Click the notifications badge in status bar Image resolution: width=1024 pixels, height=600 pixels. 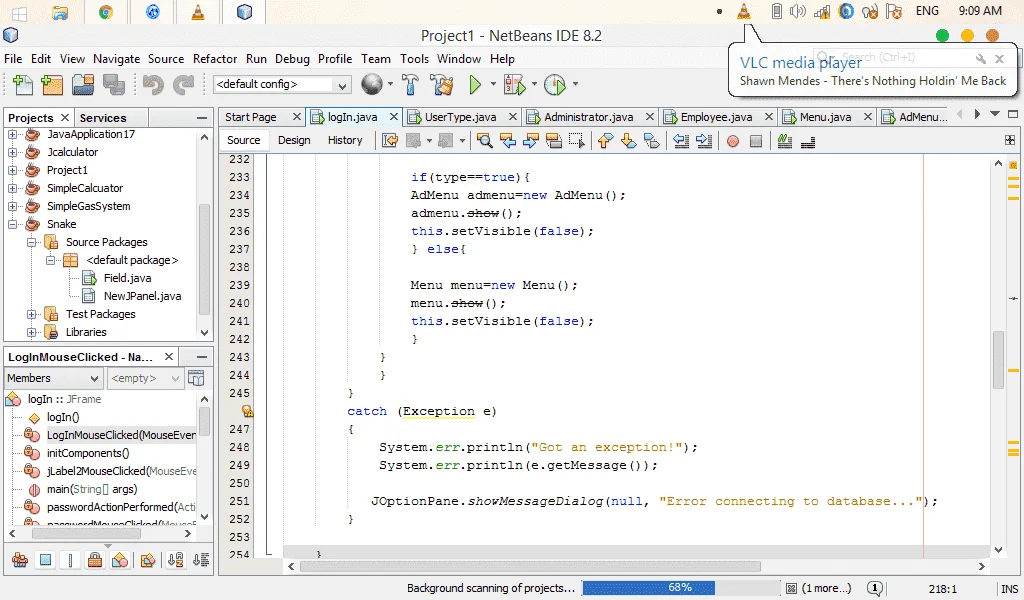(875, 588)
